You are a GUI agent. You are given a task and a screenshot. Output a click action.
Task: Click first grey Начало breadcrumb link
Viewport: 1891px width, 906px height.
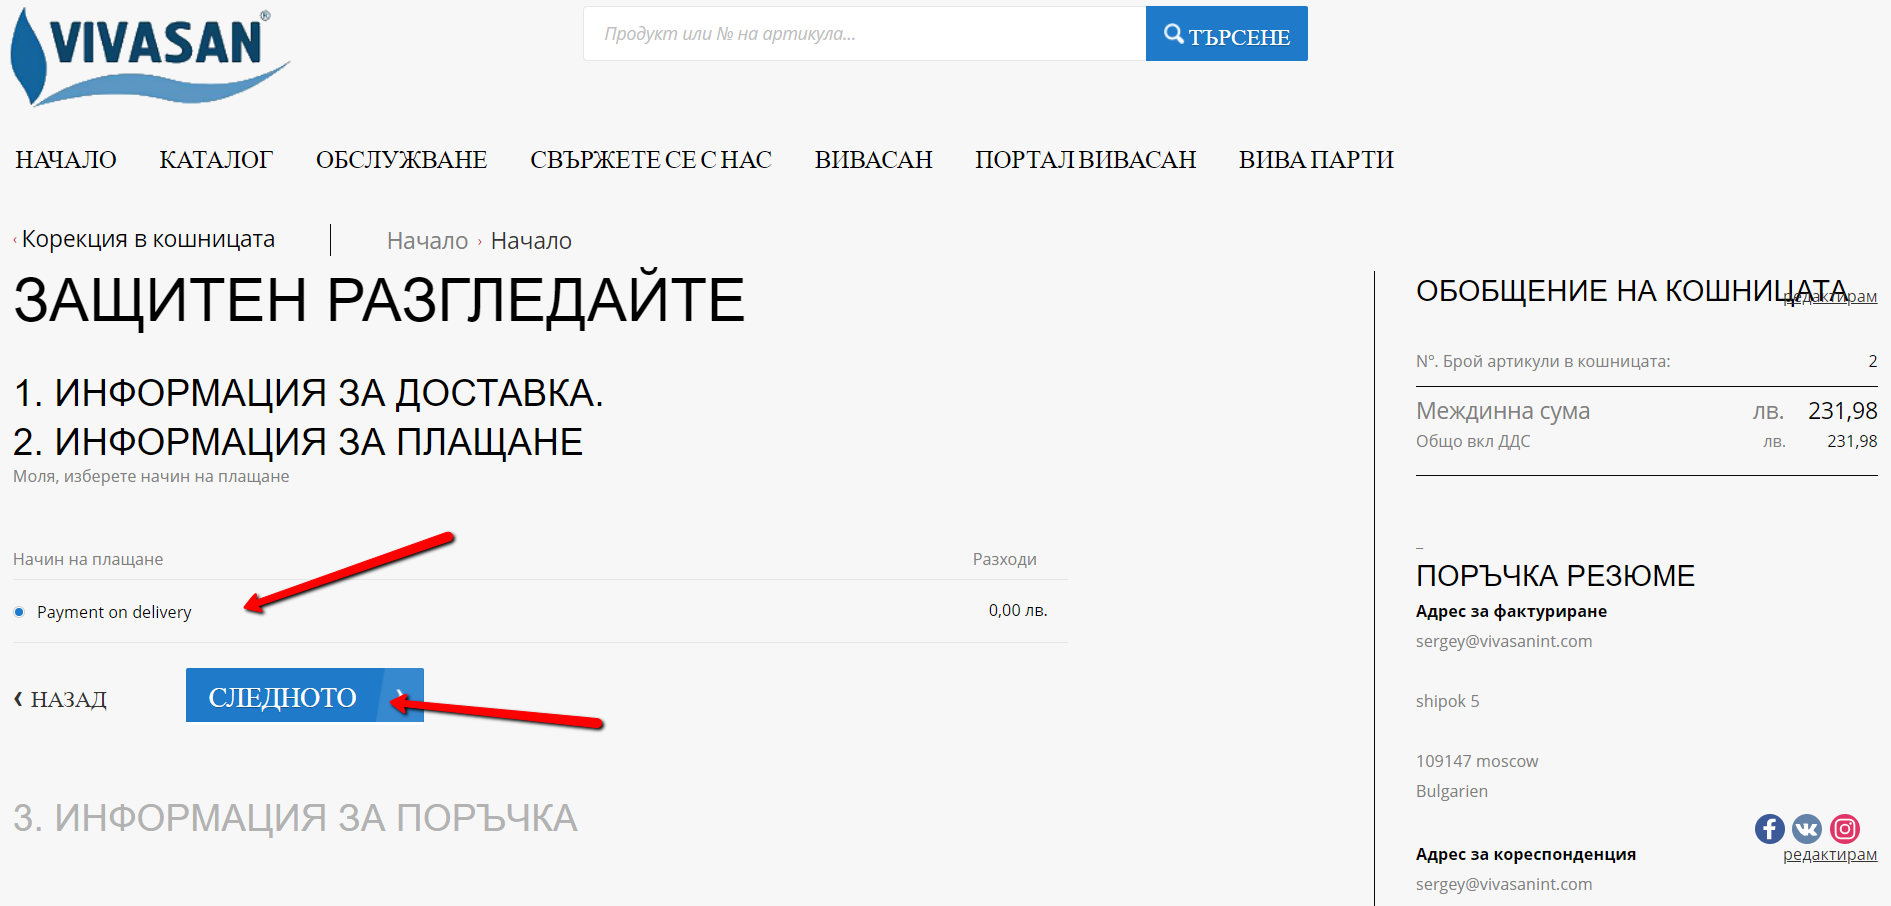point(427,241)
